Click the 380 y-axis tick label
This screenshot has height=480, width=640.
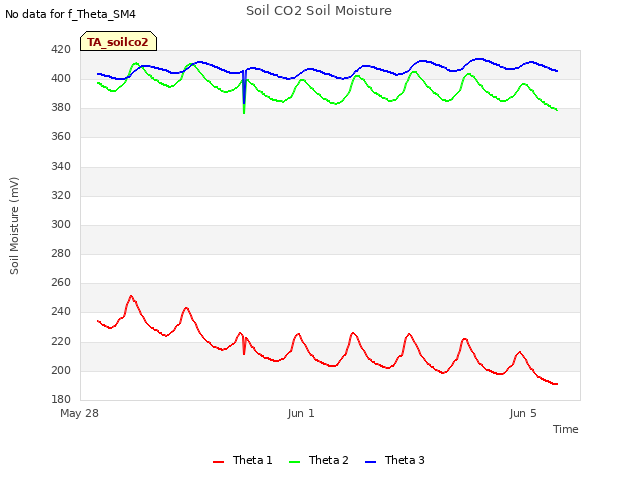(x=61, y=108)
